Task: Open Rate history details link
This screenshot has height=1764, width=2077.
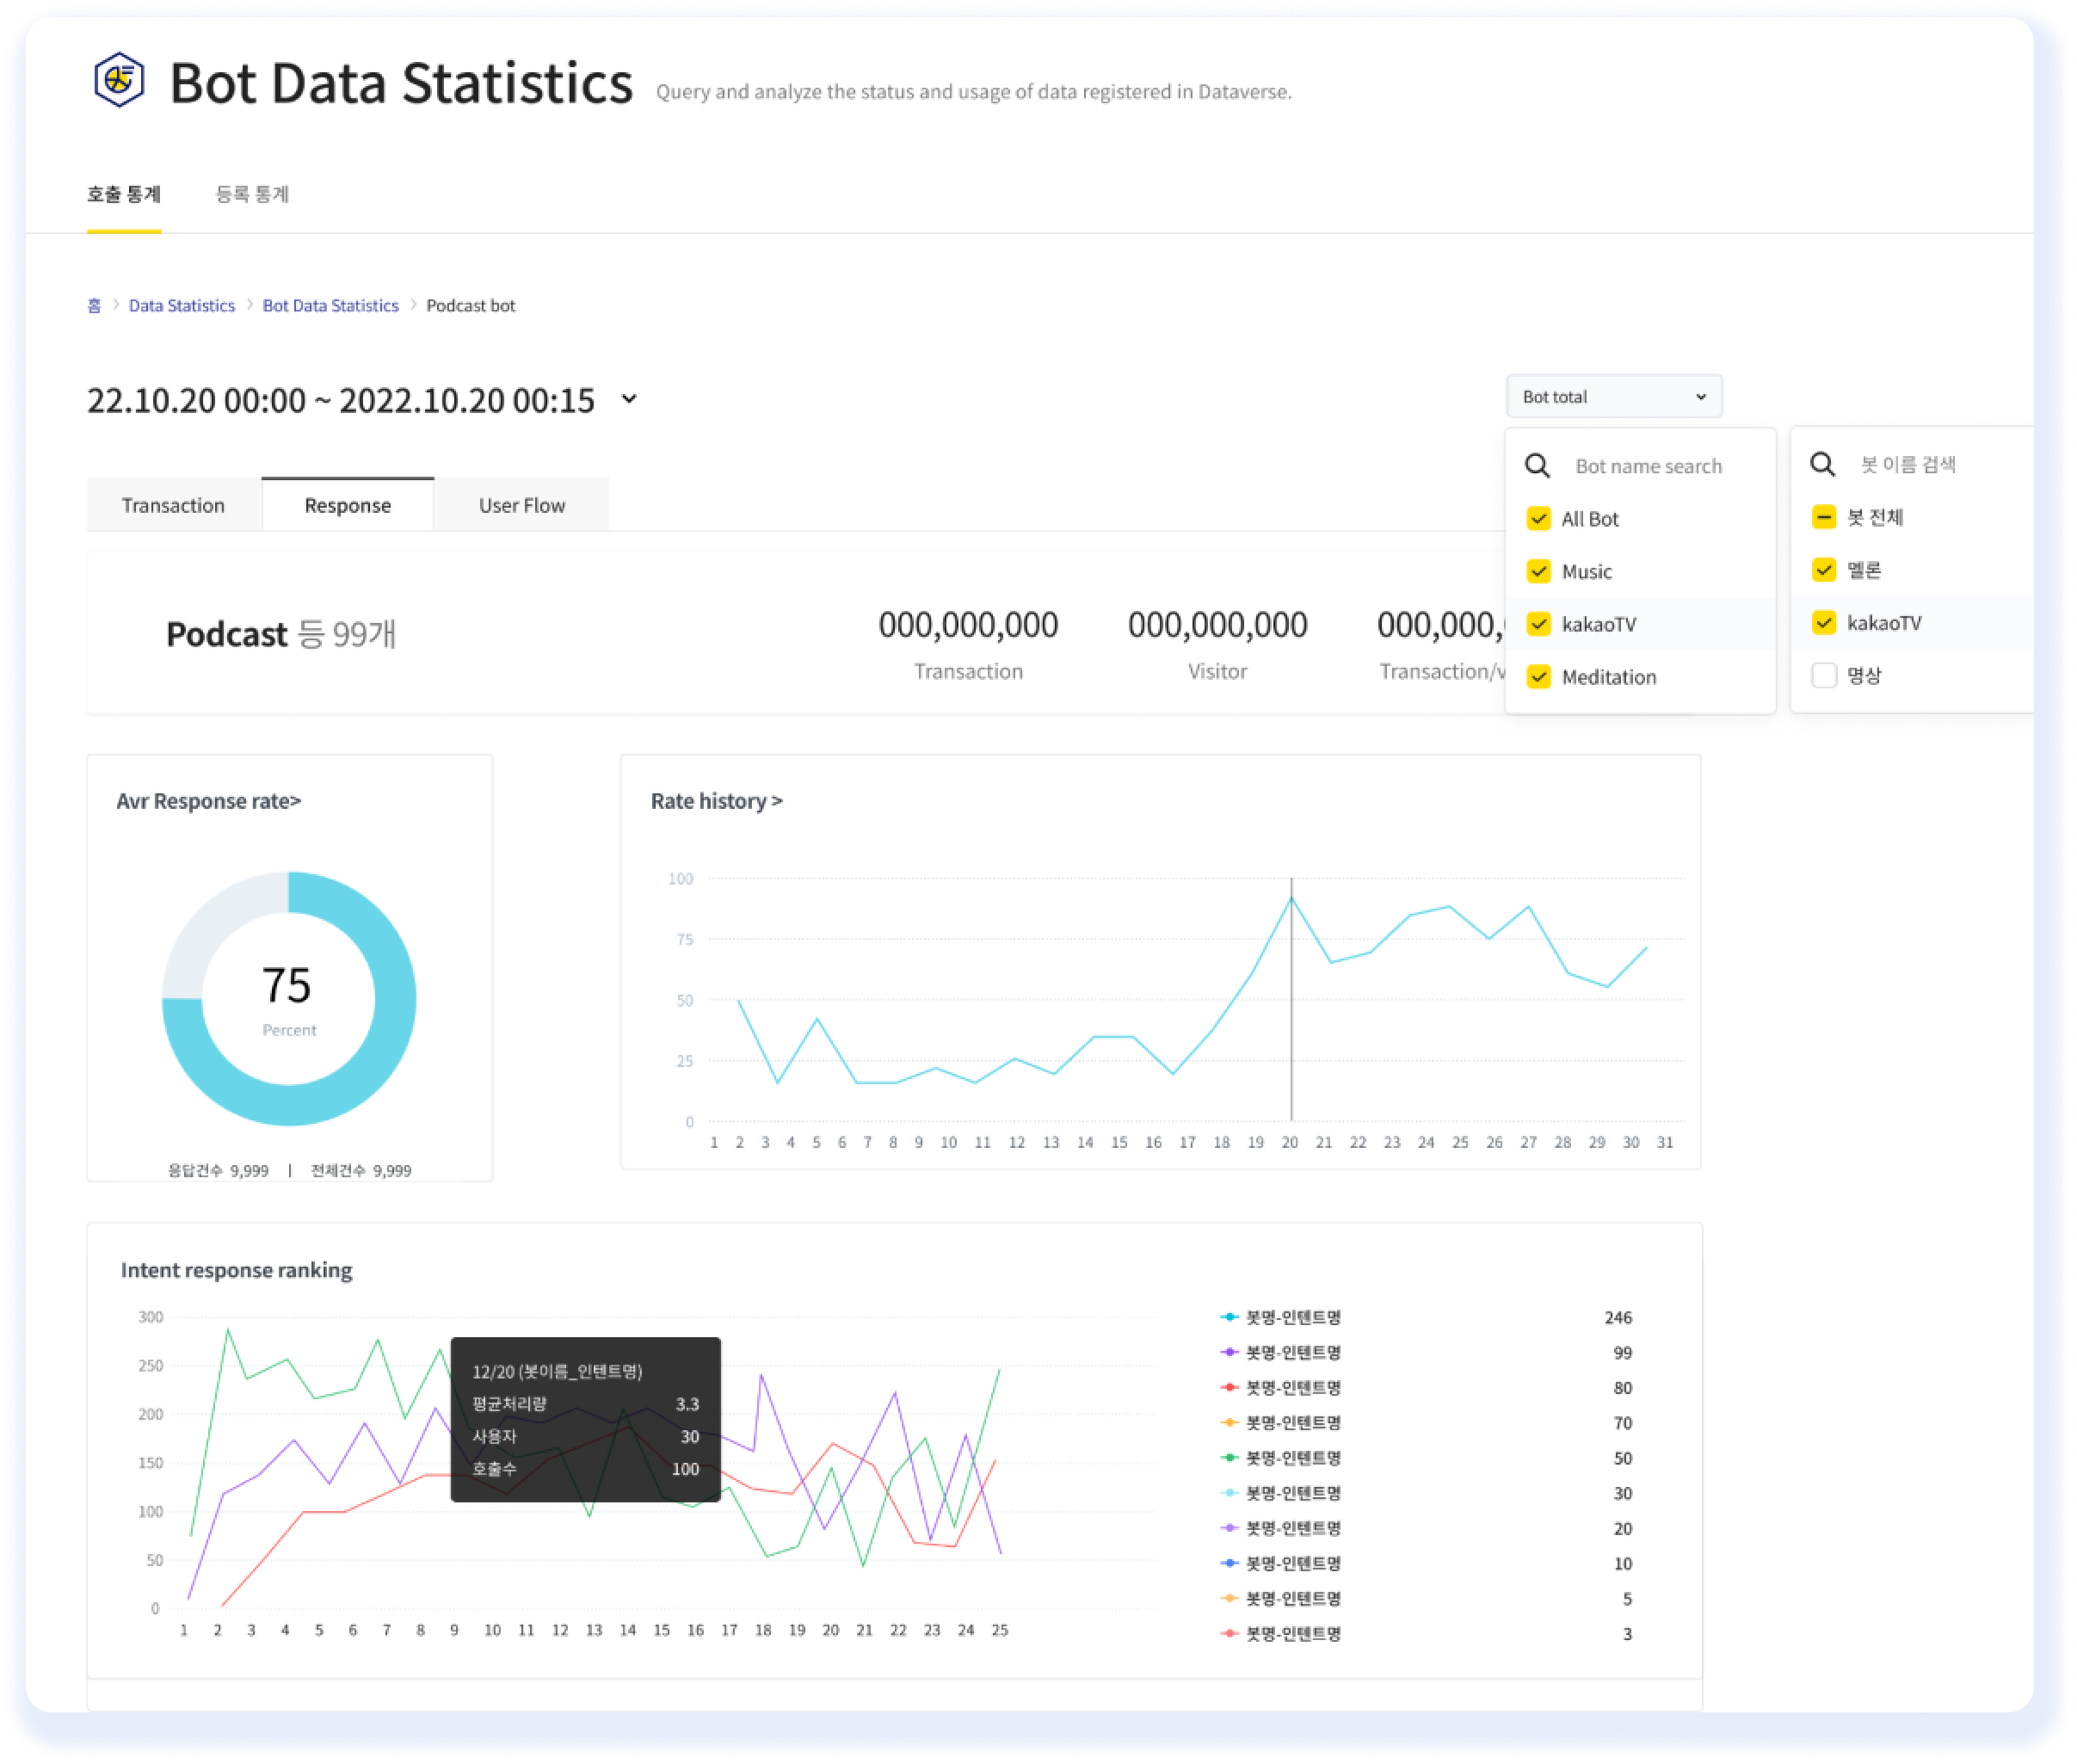Action: [x=716, y=801]
